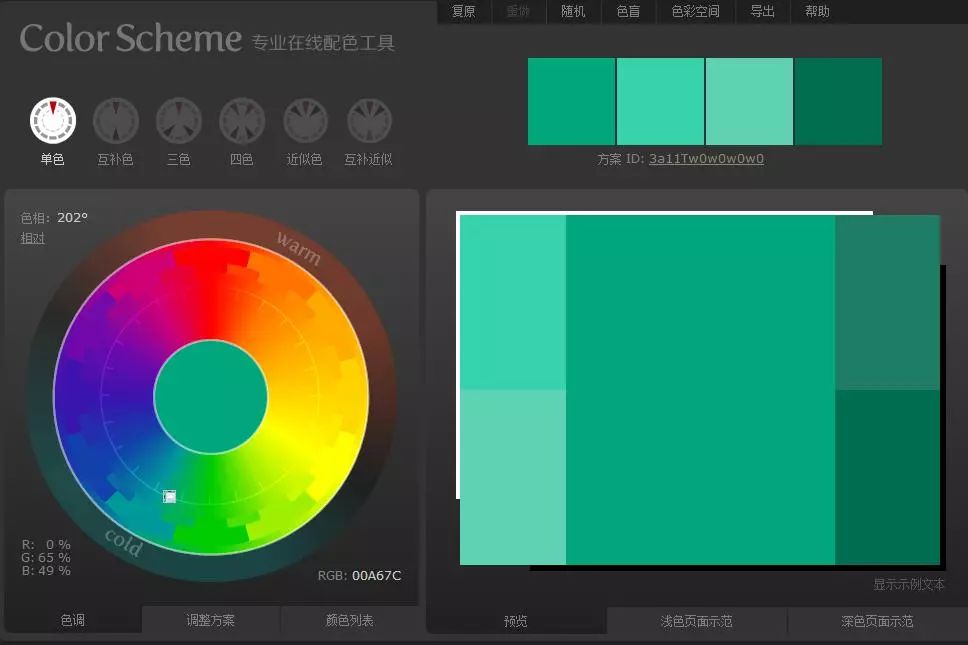Select the 近似色 analogic scheme icon
Screen dimensions: 968x645
[305, 120]
